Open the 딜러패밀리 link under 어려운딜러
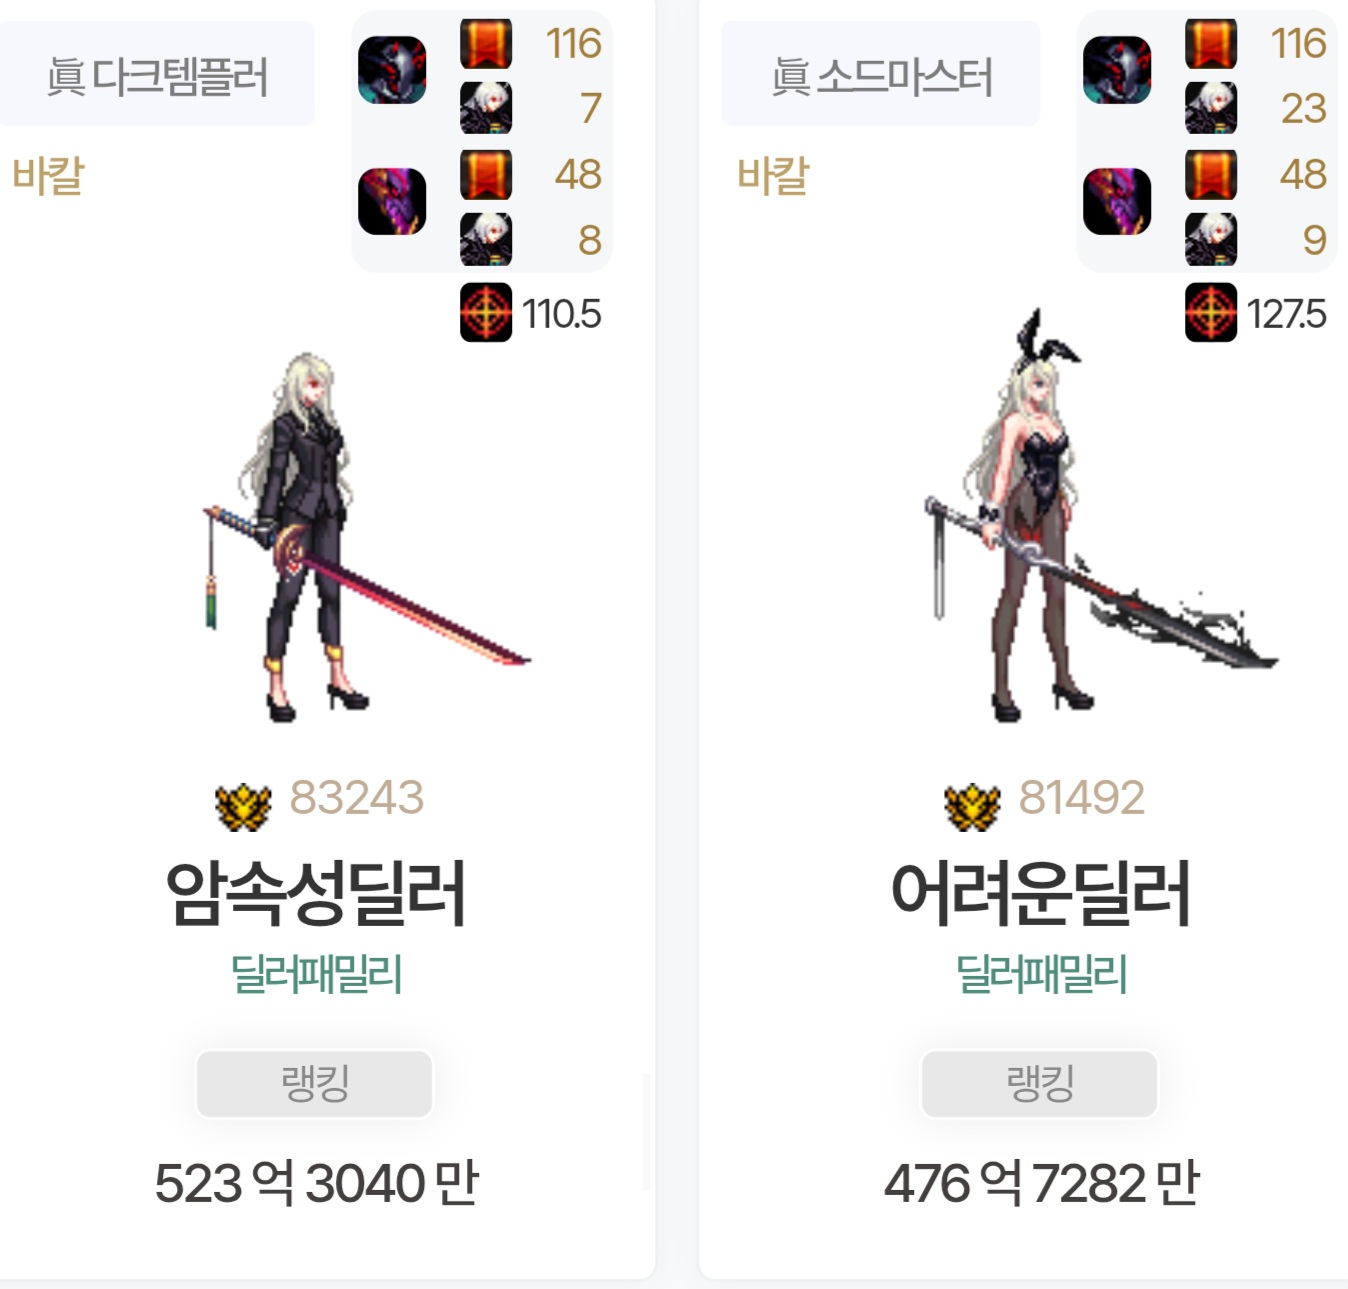The height and width of the screenshot is (1289, 1348). click(x=1041, y=973)
